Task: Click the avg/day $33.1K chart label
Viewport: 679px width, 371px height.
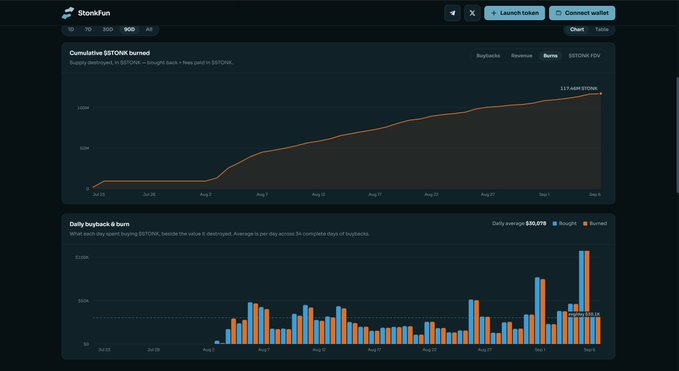Action: tap(584, 314)
